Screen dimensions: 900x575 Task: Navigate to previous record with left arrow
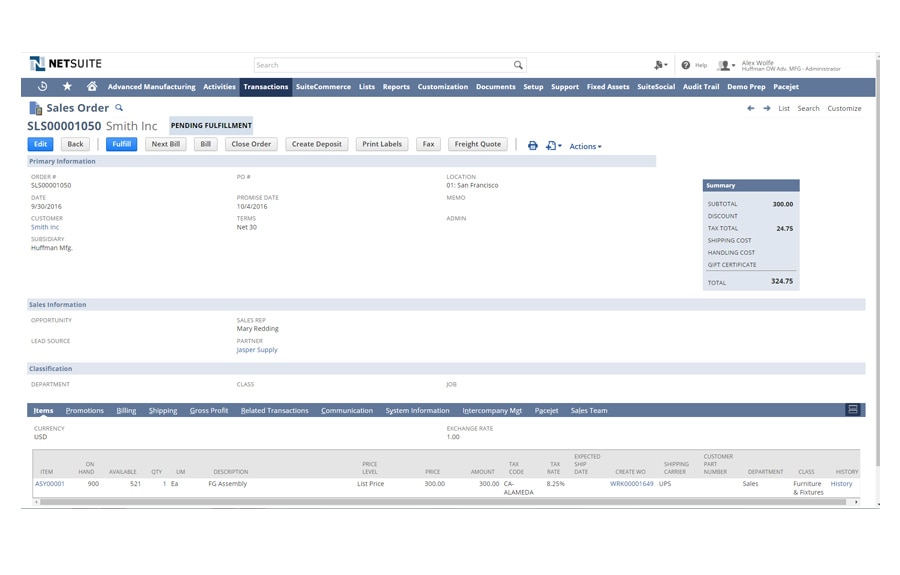coord(750,108)
